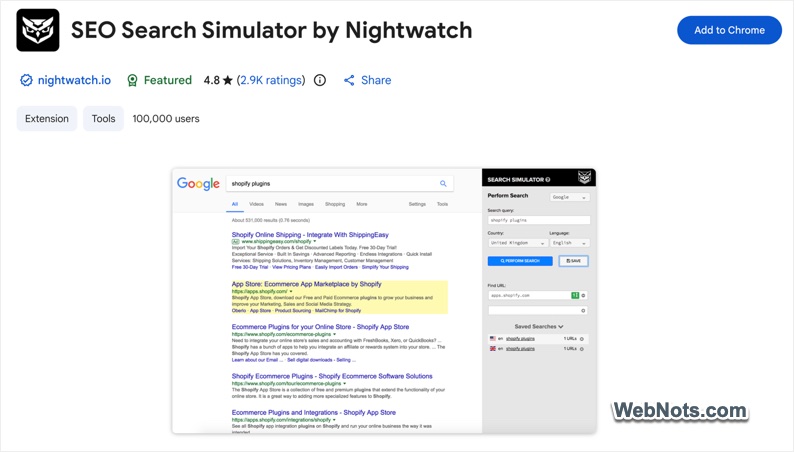
Task: Click the Google logo in the preview screenshot
Action: pyautogui.click(x=198, y=183)
